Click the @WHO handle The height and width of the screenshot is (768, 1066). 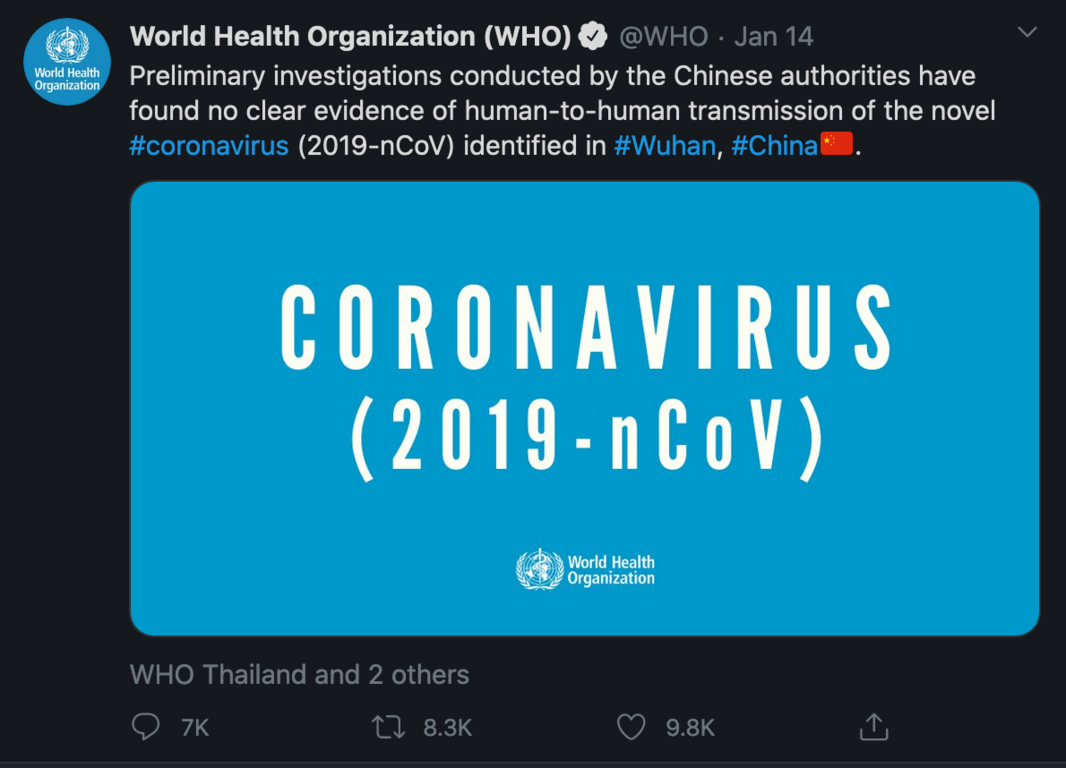click(x=663, y=37)
